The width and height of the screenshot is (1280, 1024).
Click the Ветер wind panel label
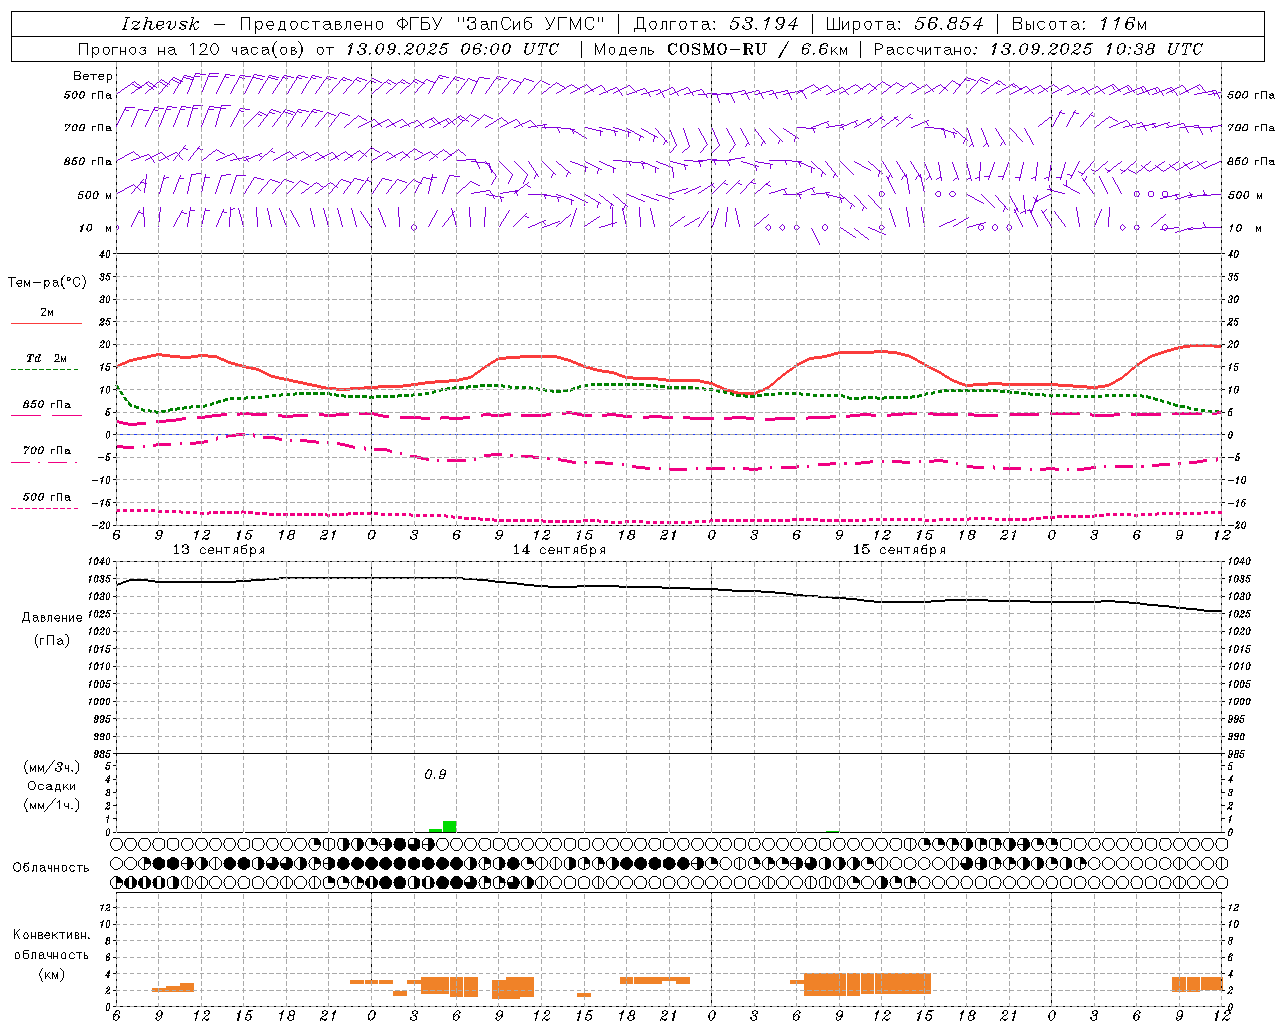pos(93,76)
